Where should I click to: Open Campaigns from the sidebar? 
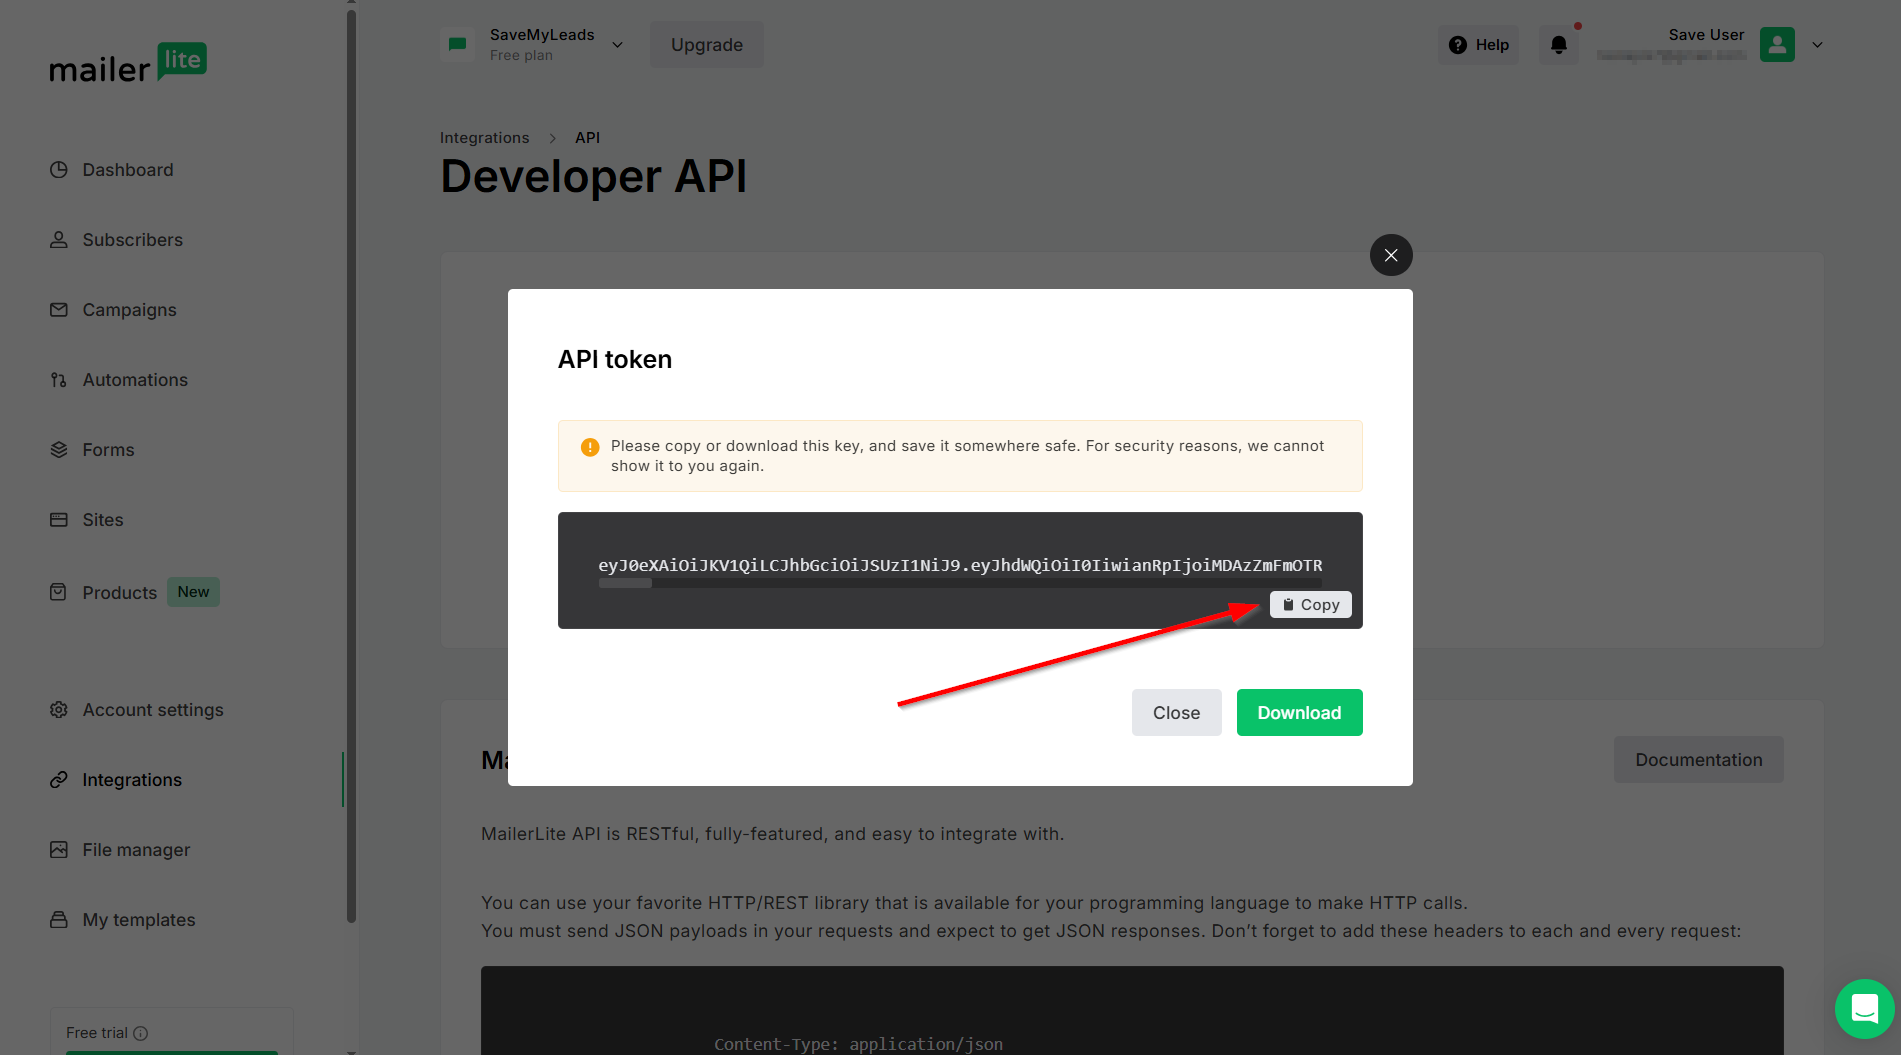pyautogui.click(x=129, y=310)
